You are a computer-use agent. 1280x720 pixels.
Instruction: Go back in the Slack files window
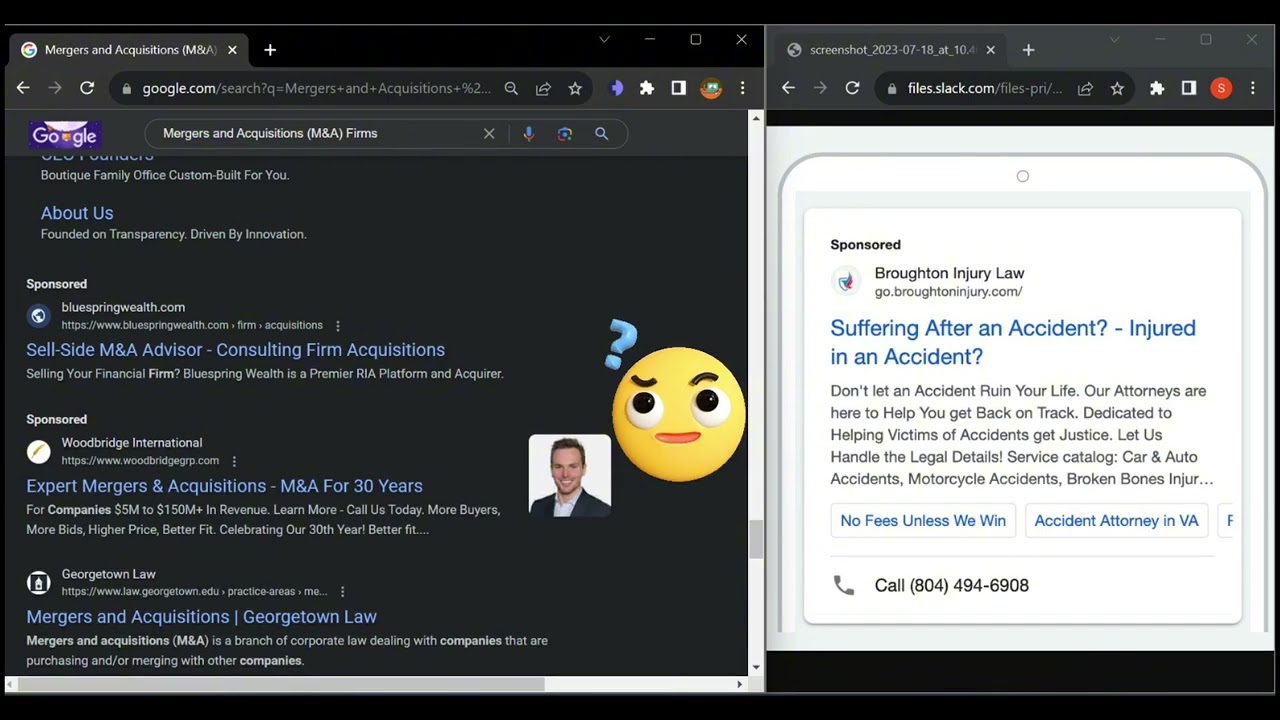coord(788,88)
